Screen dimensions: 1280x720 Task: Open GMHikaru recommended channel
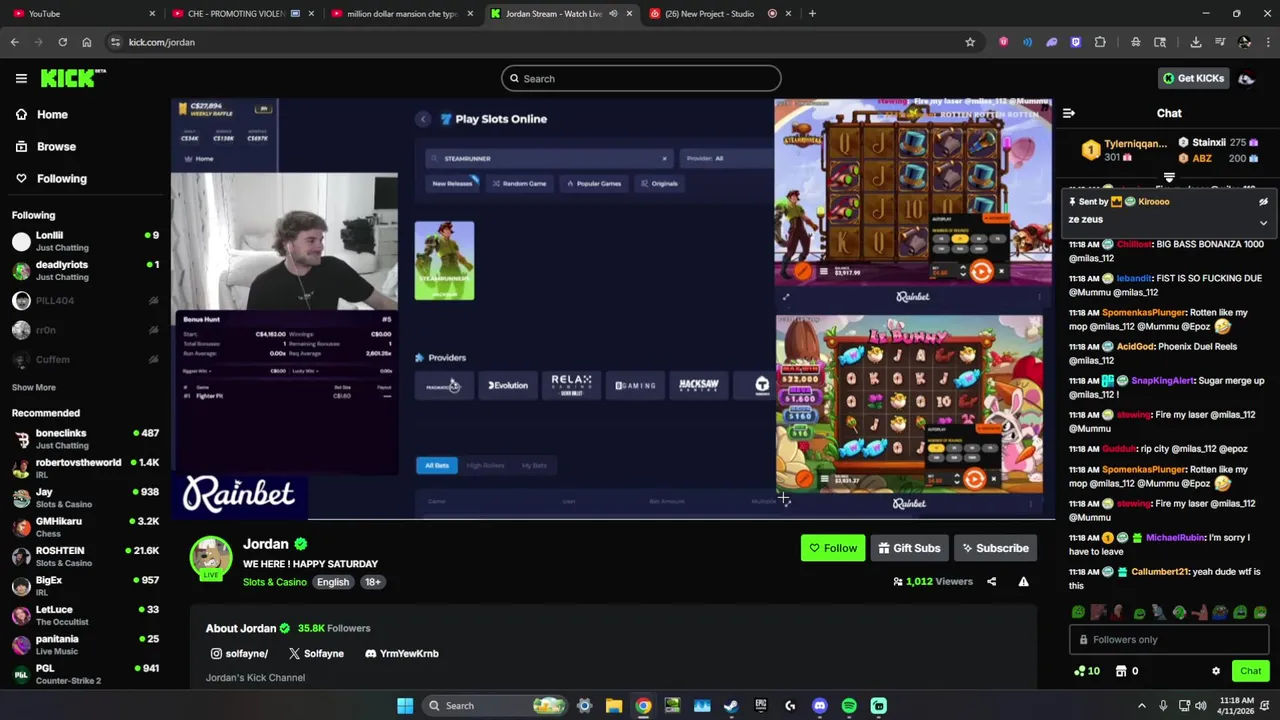coord(85,527)
